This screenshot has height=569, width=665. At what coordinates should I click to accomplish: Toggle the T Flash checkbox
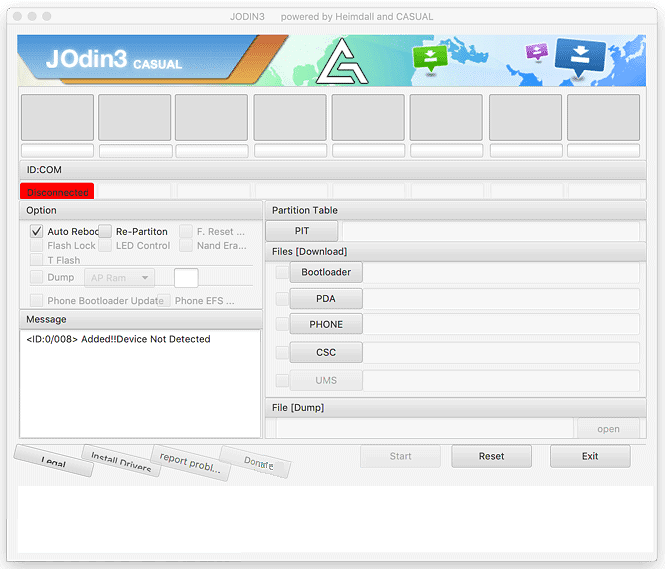pyautogui.click(x=36, y=260)
